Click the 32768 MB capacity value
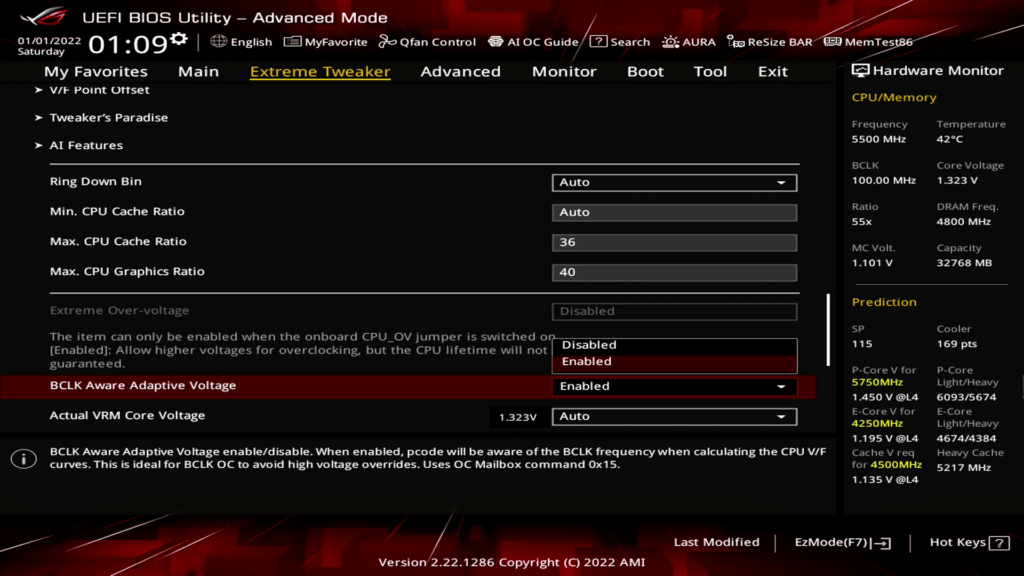Screen dimensions: 1024x576 point(964,263)
